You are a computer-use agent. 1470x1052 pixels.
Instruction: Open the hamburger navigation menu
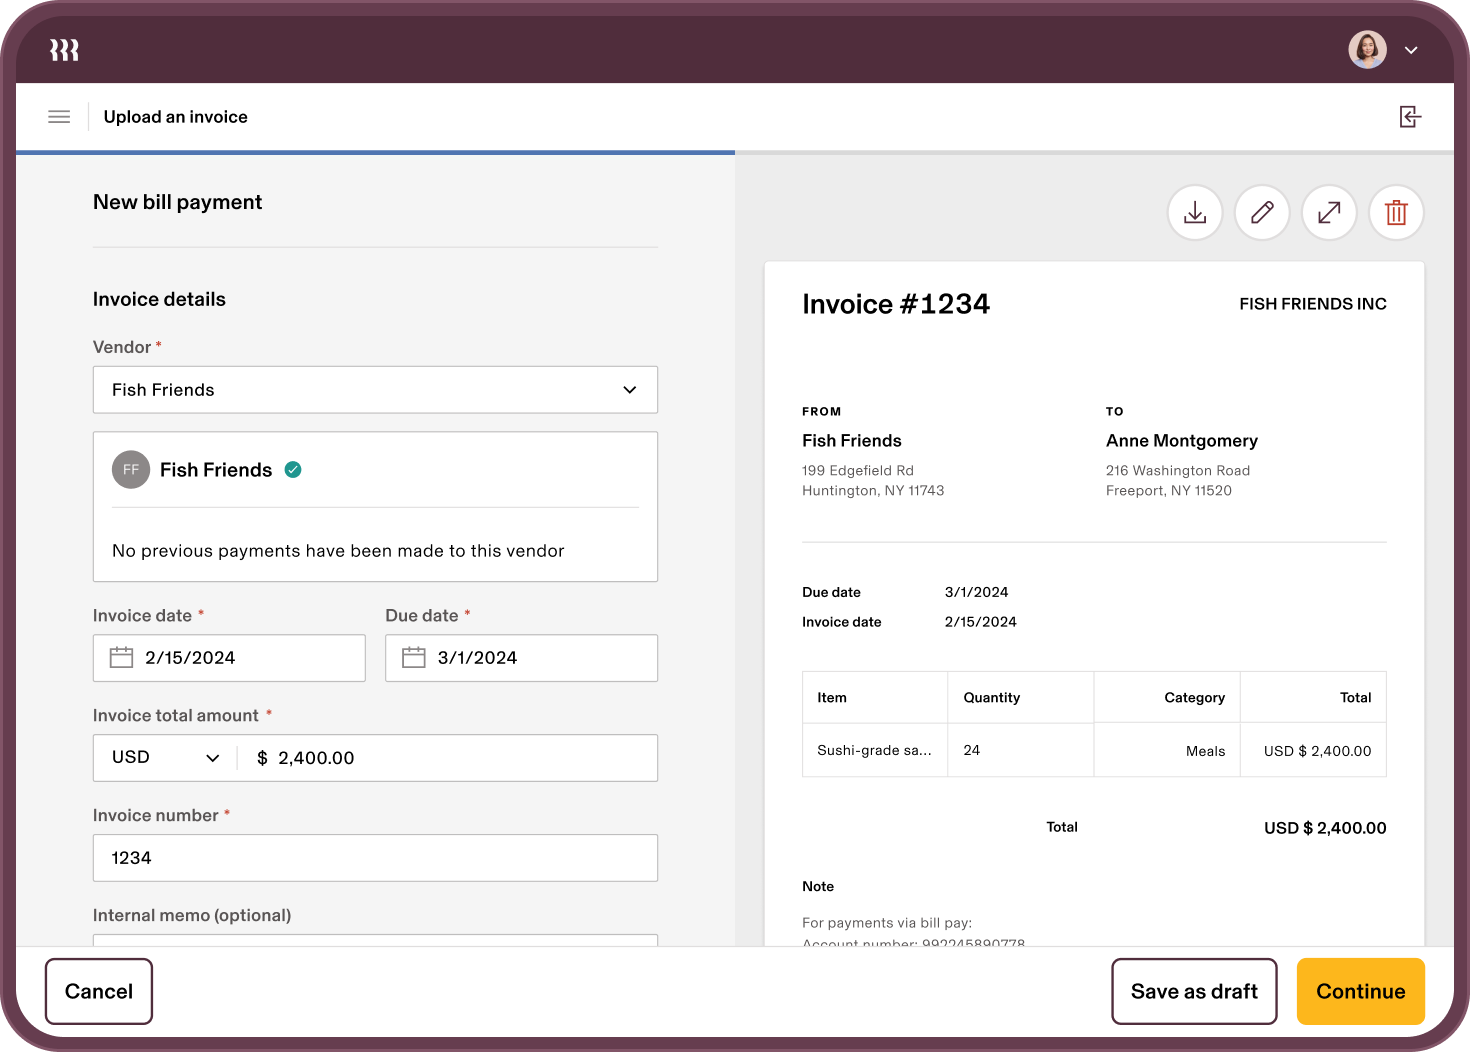click(59, 117)
